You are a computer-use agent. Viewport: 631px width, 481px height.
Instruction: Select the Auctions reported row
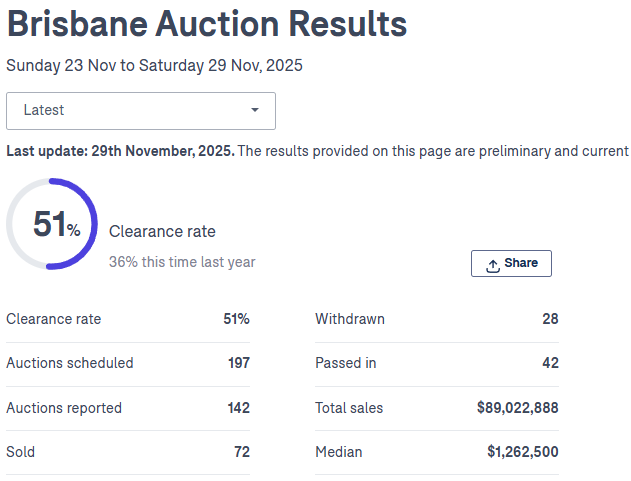pos(128,408)
